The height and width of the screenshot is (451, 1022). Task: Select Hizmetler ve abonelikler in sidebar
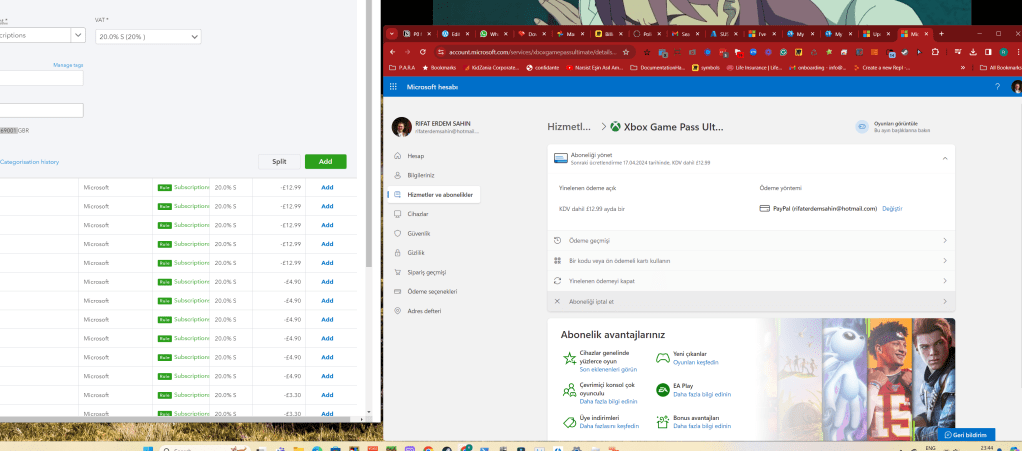[x=433, y=194]
